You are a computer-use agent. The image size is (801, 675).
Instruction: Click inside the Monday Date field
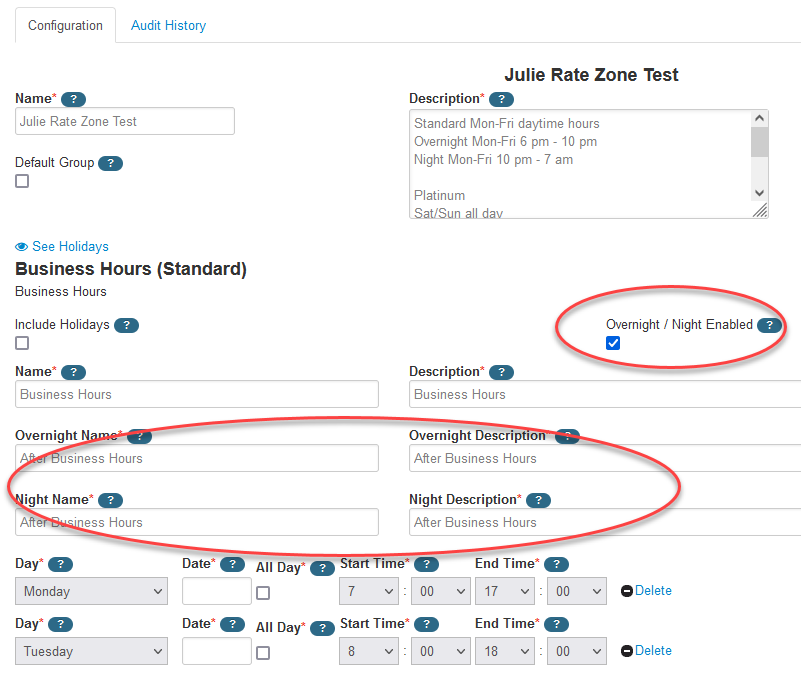click(x=216, y=591)
